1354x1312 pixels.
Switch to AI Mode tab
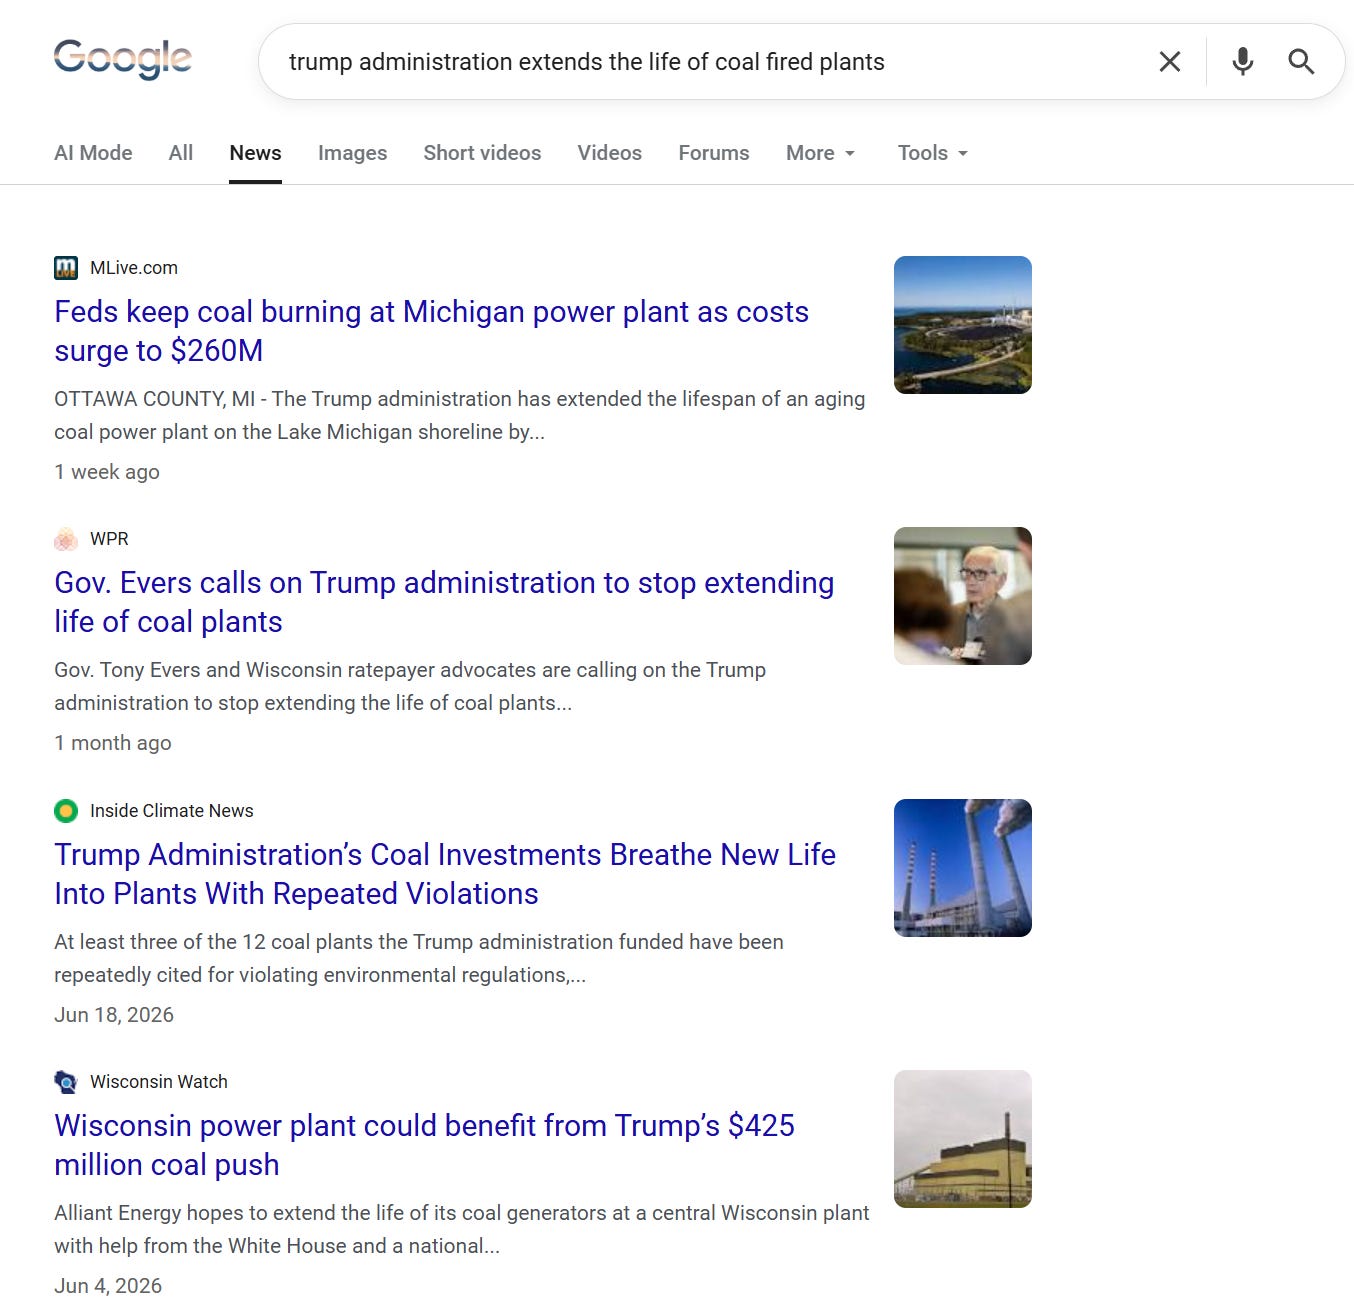(x=93, y=153)
